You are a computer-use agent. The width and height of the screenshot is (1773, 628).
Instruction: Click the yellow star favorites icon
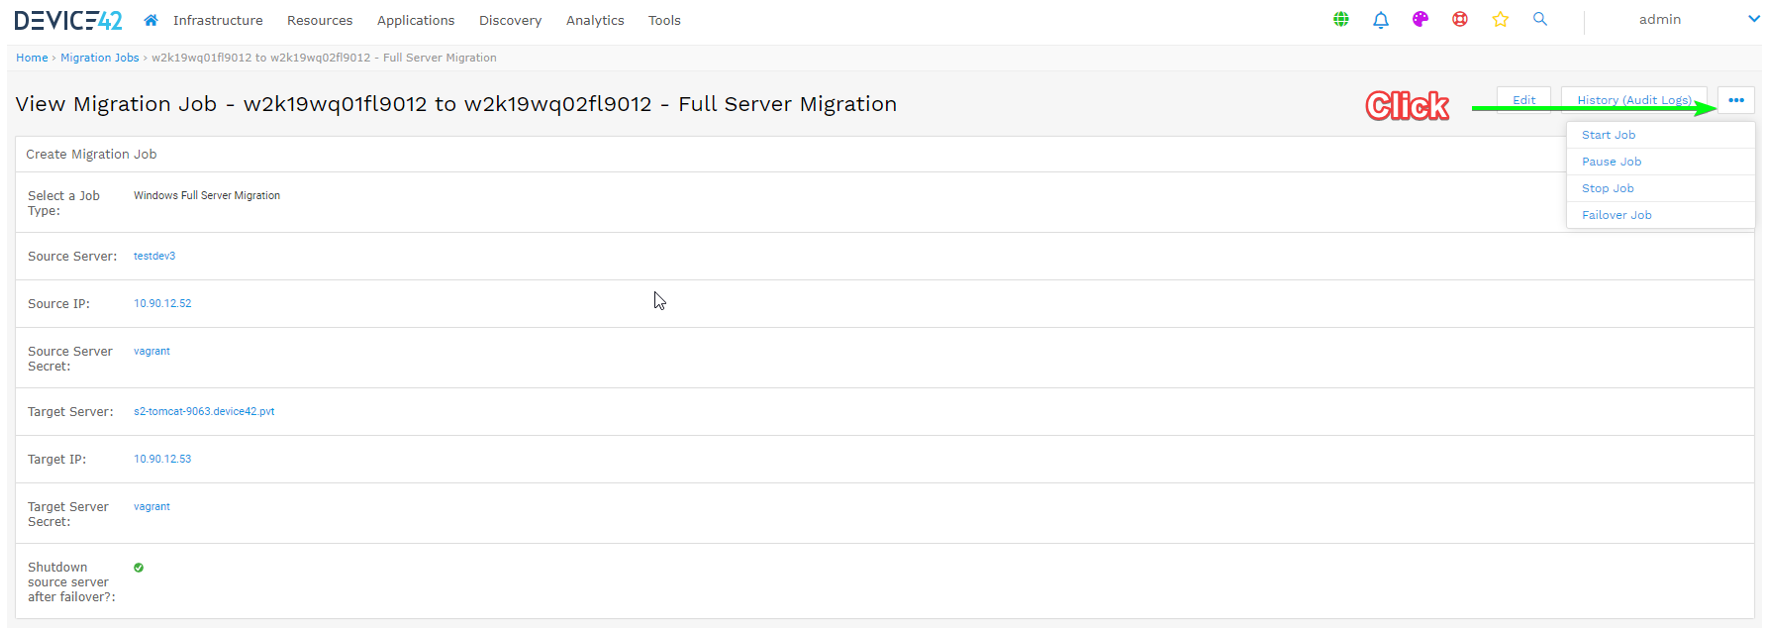1500,19
